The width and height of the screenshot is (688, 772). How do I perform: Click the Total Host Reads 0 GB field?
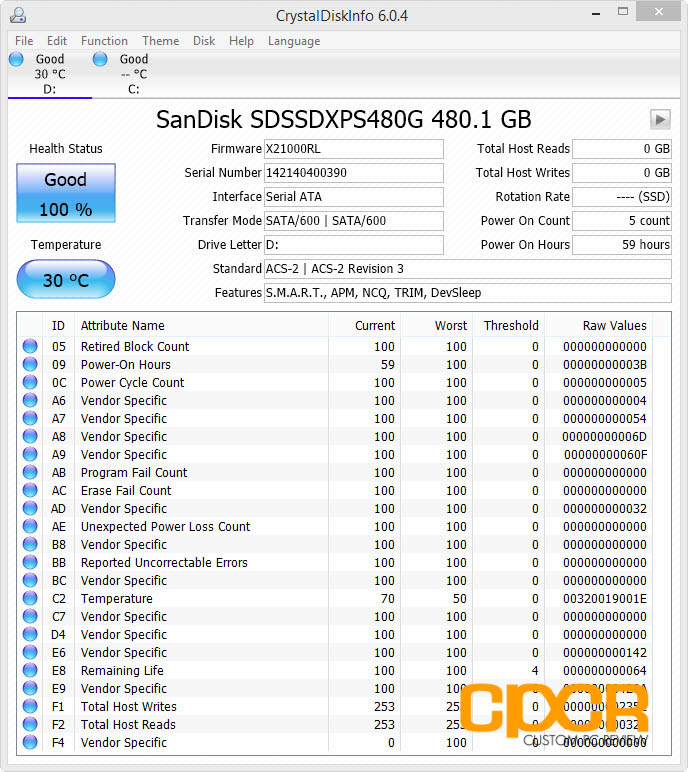pyautogui.click(x=622, y=149)
